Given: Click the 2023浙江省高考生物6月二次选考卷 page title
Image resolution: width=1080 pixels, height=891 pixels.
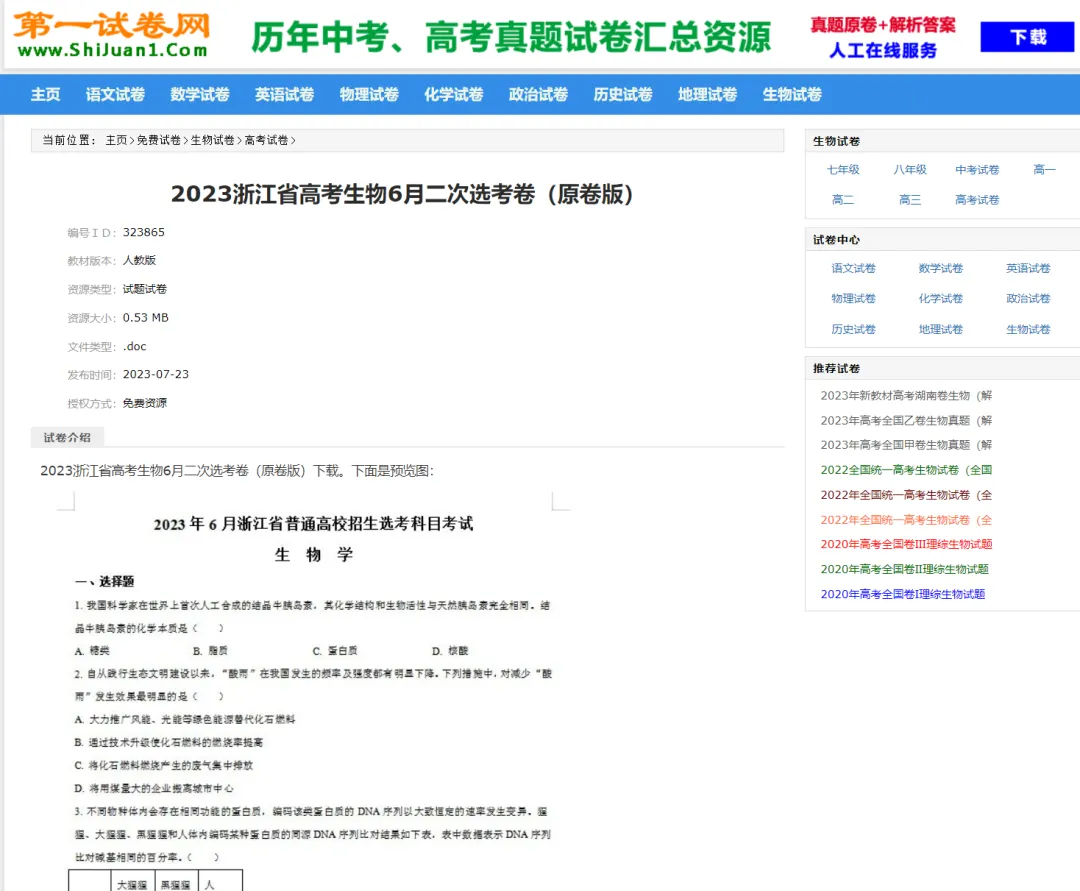Looking at the screenshot, I should [x=402, y=194].
